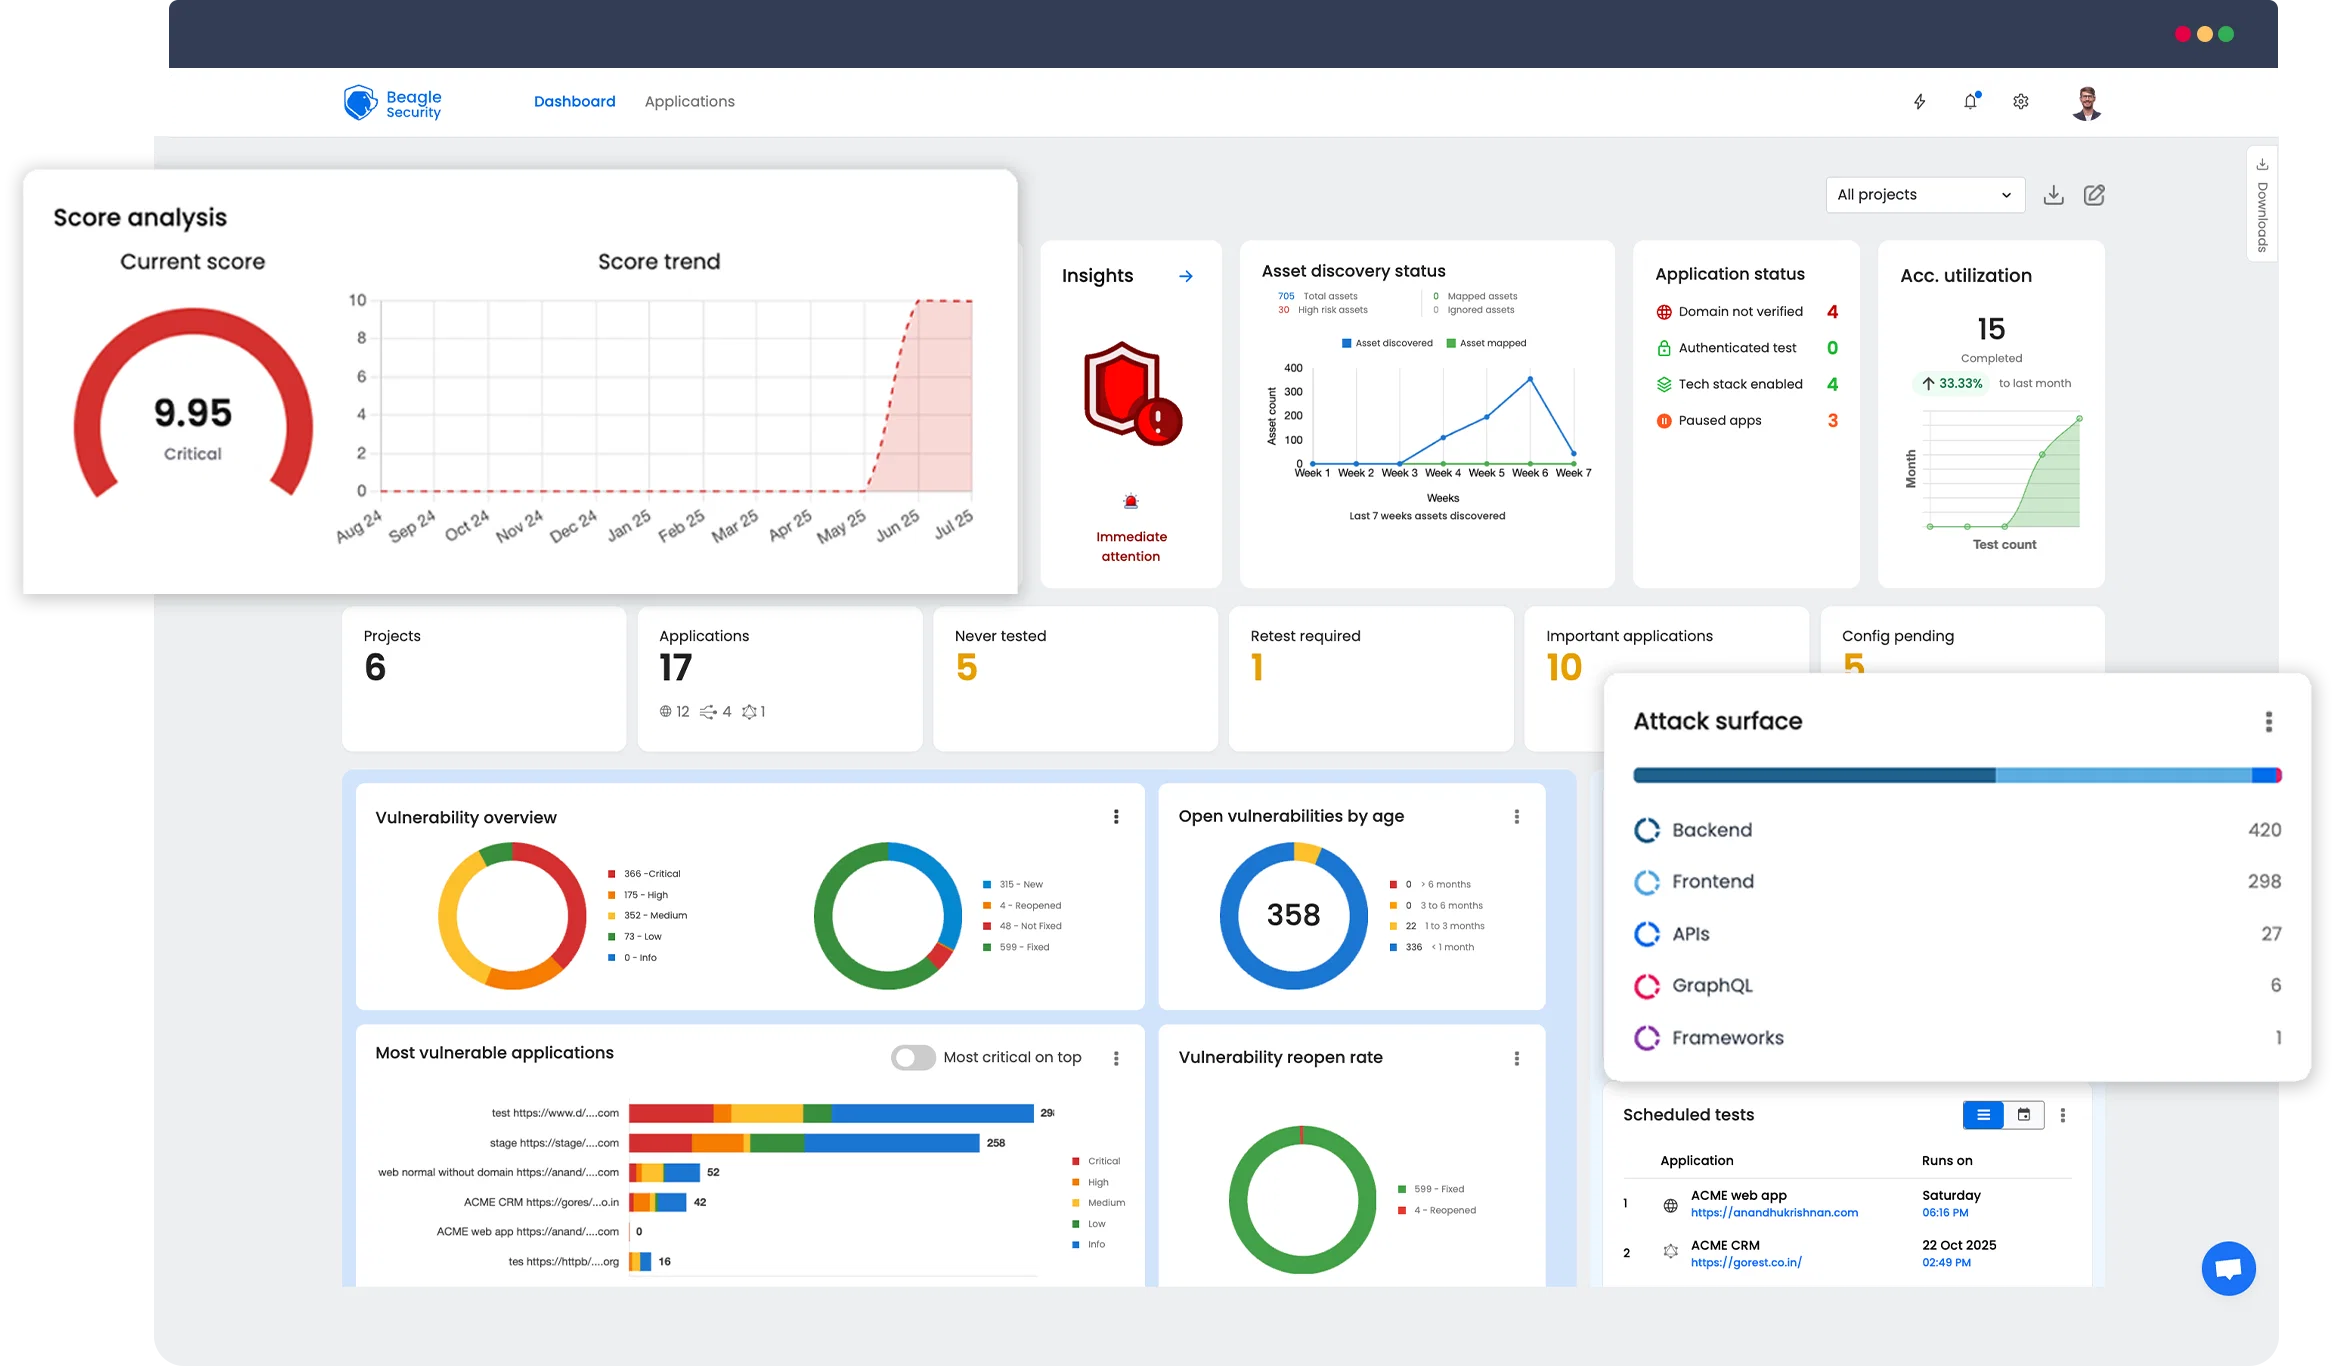The height and width of the screenshot is (1366, 2338).
Task: Click the Domain not verified globe icon
Action: coord(1664,312)
